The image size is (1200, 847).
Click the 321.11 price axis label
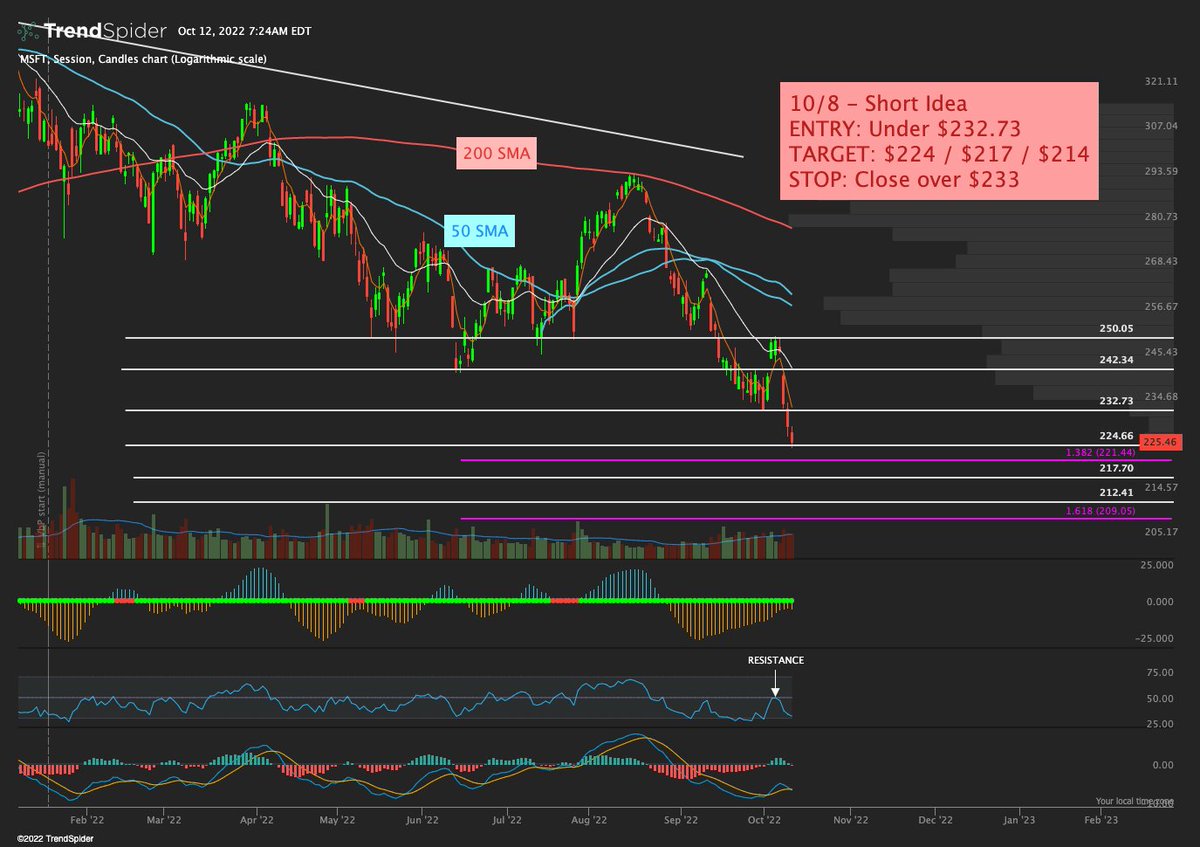[1159, 81]
